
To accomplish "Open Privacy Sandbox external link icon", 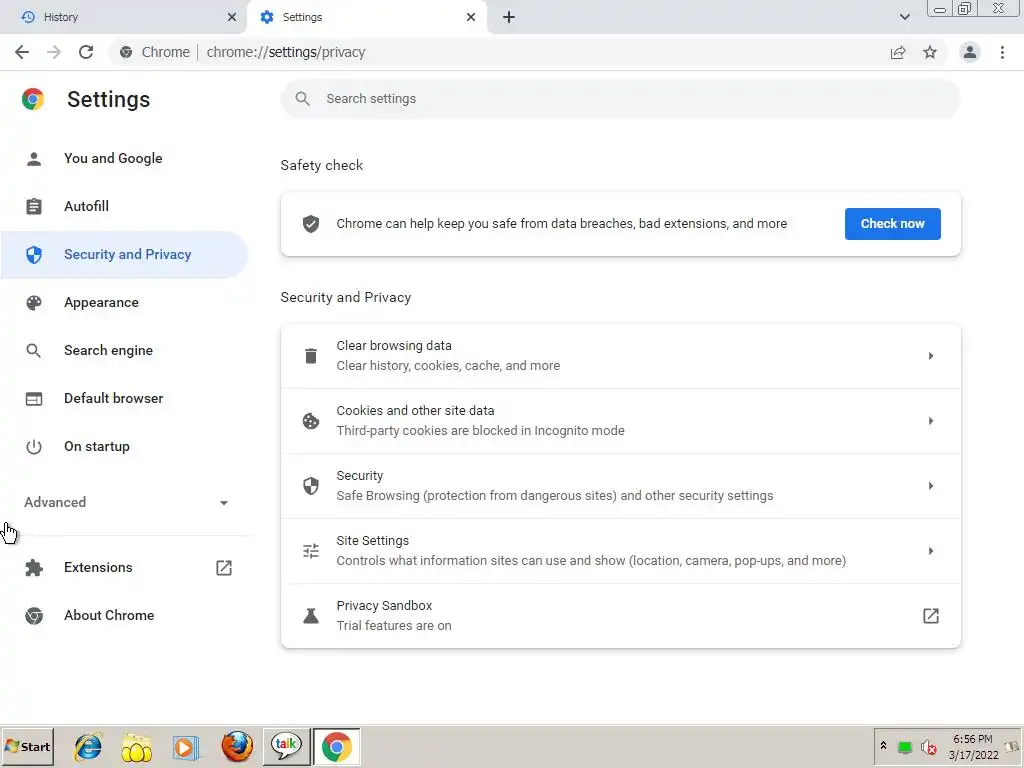I will 931,616.
